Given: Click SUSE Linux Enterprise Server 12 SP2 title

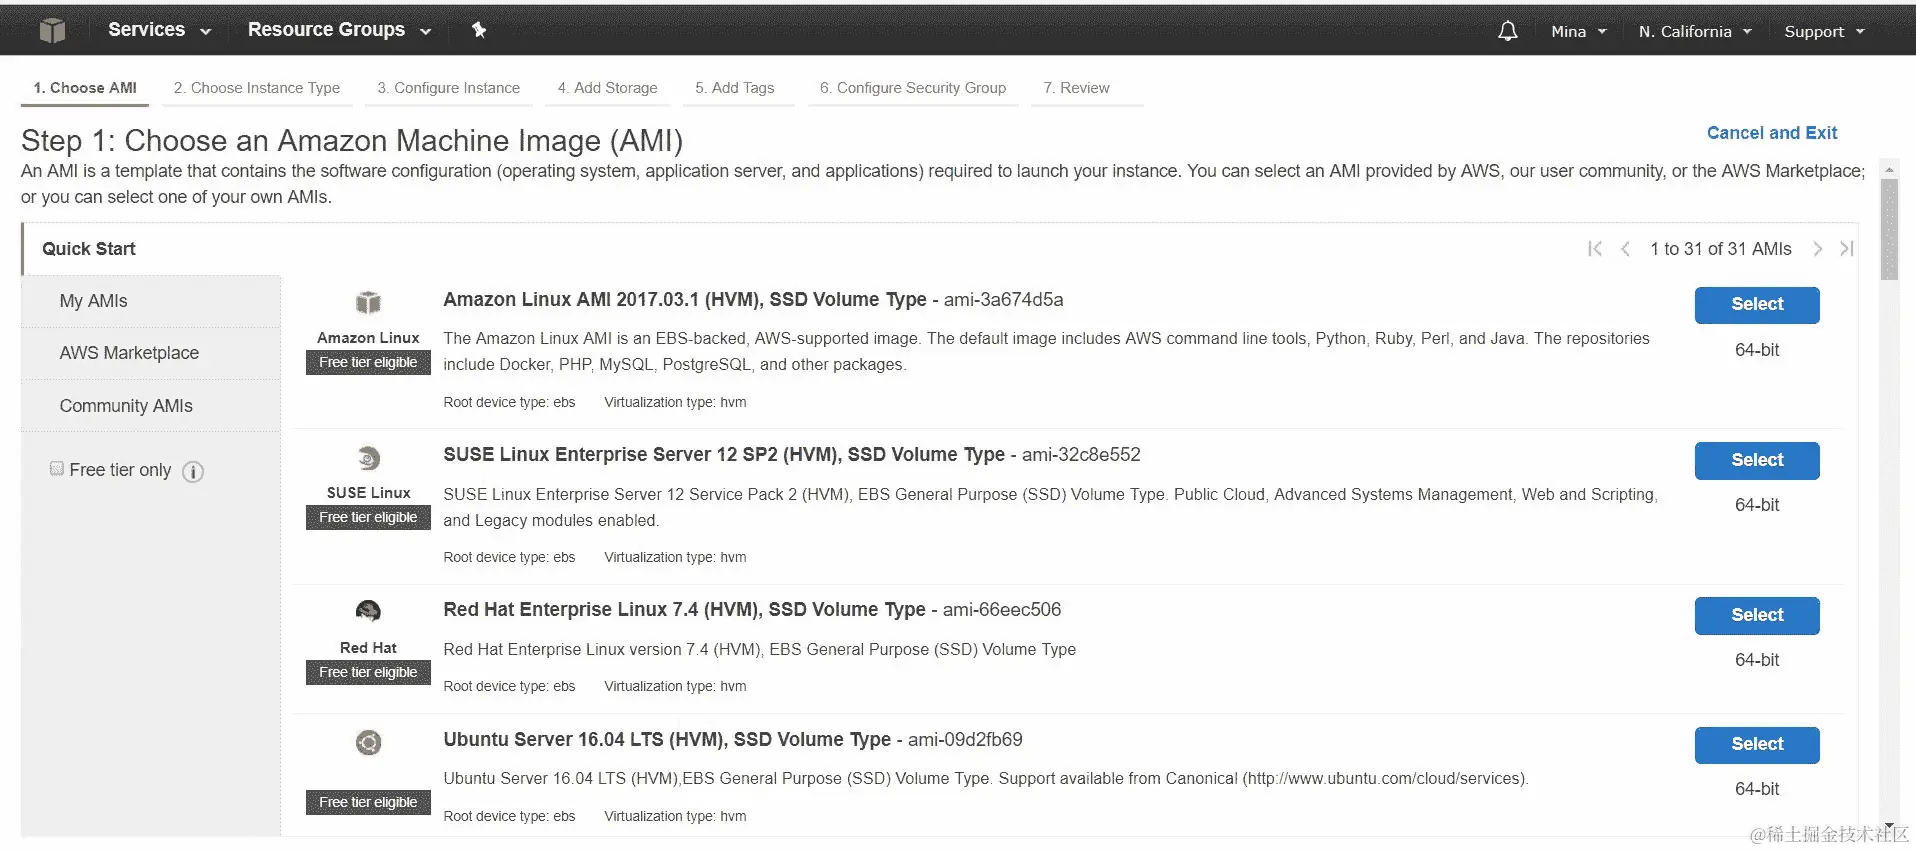Looking at the screenshot, I should click(724, 455).
